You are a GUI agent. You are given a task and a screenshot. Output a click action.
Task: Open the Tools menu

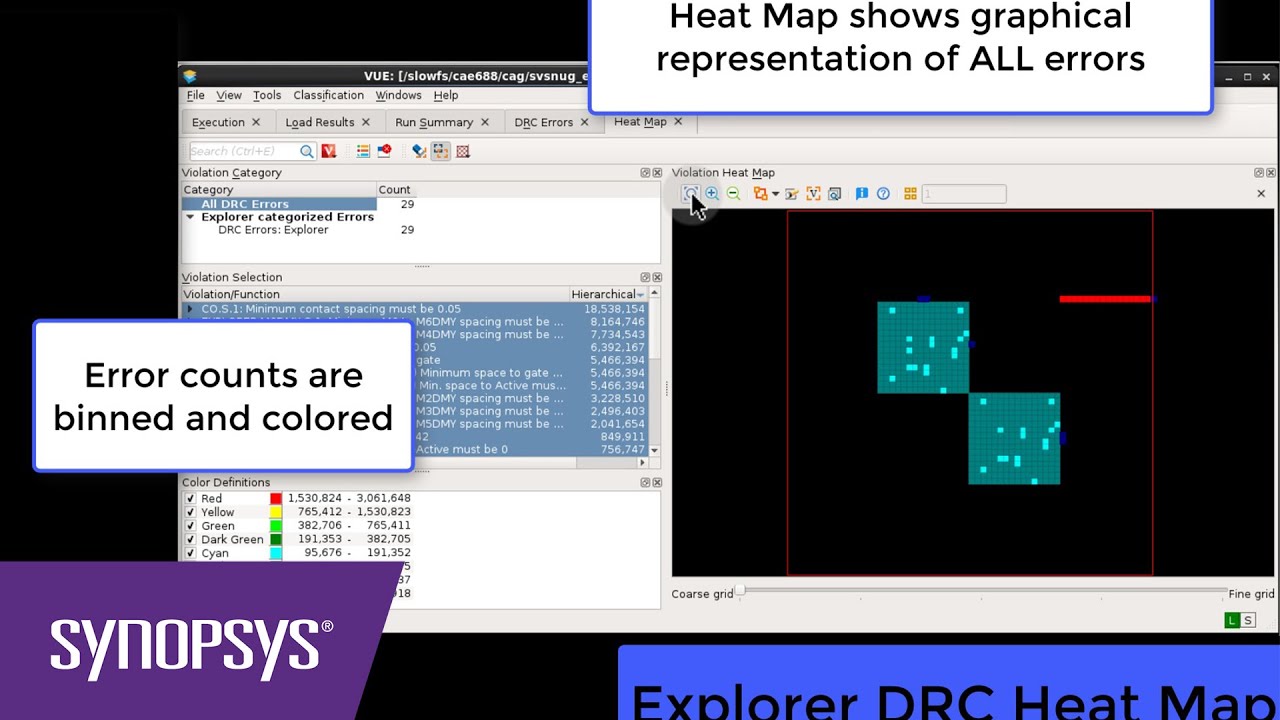[x=267, y=95]
